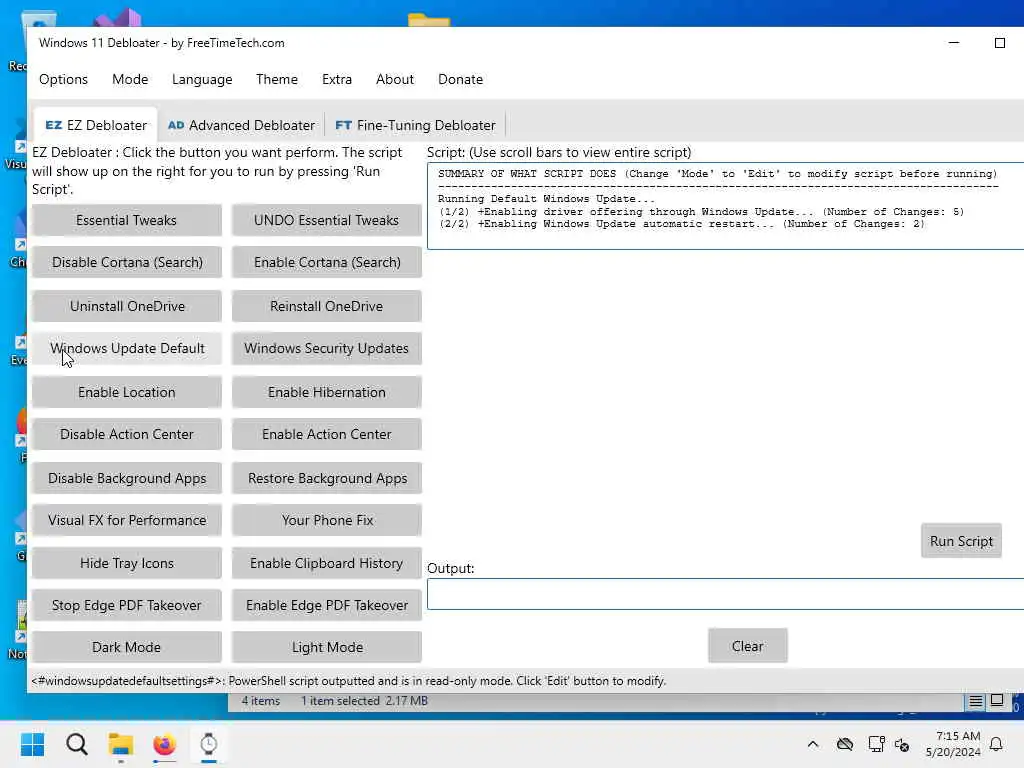Switch to the EZ Debloater tab

[95, 125]
